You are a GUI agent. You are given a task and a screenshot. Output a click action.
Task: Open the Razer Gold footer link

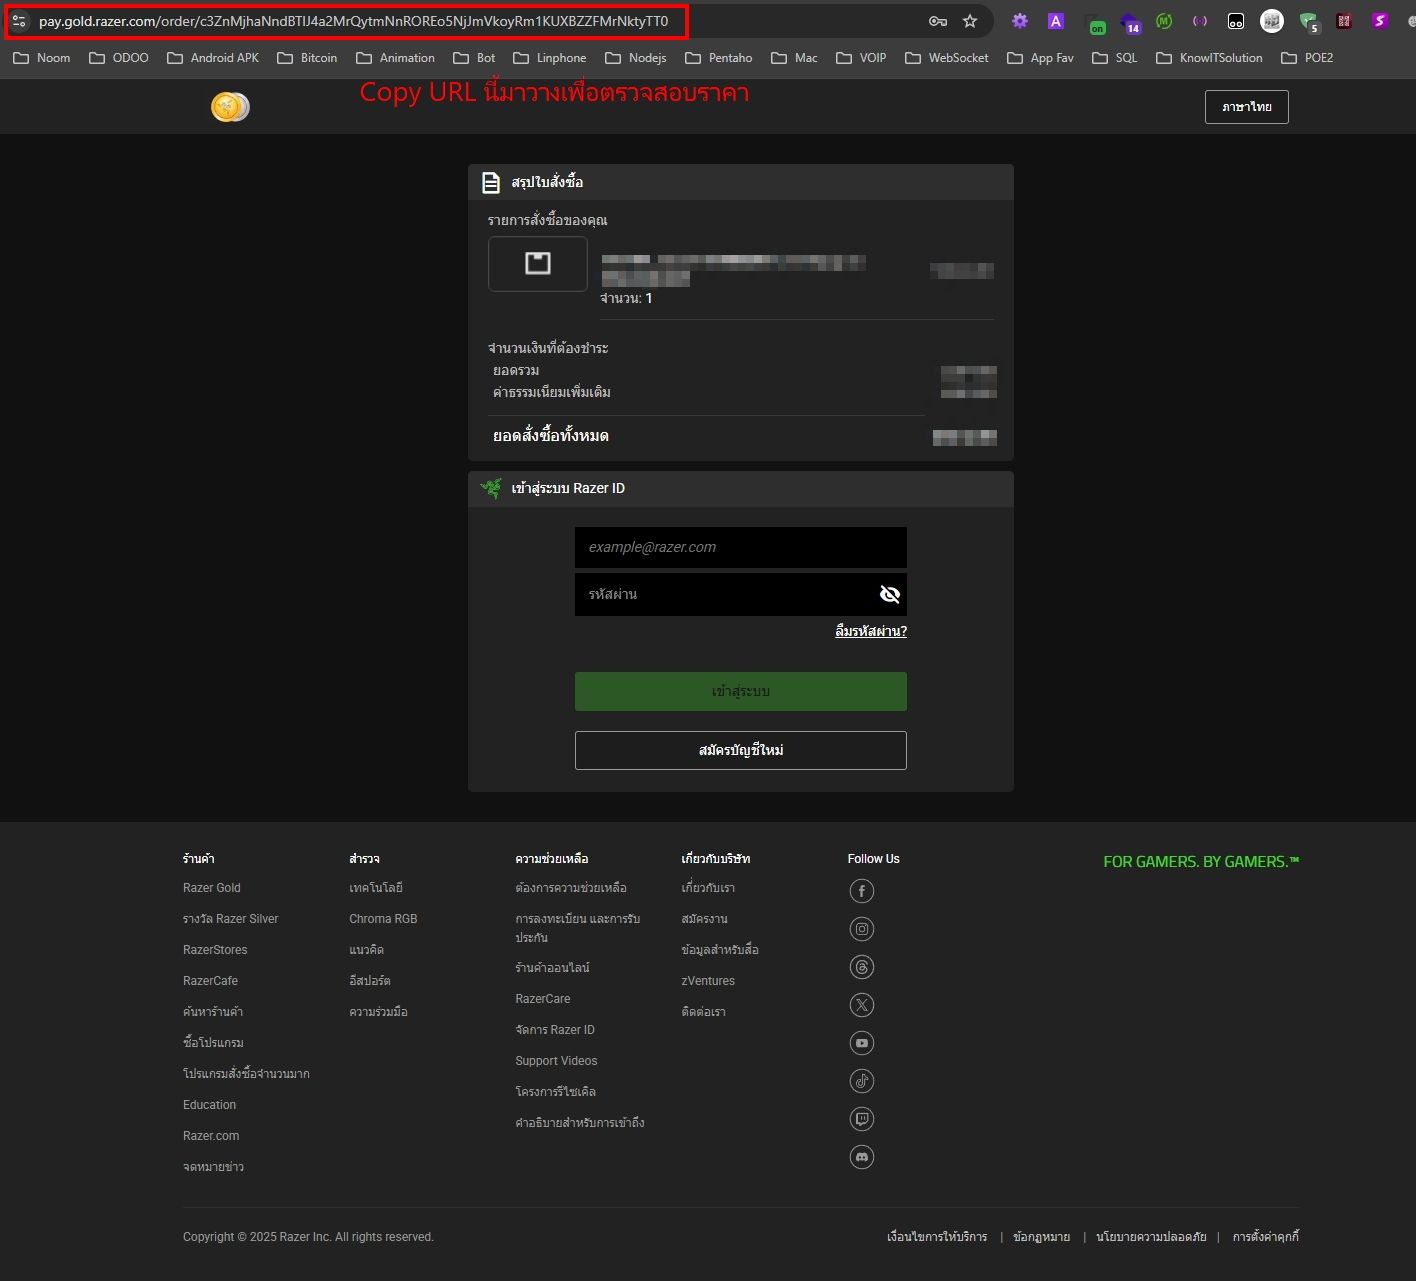(x=212, y=888)
